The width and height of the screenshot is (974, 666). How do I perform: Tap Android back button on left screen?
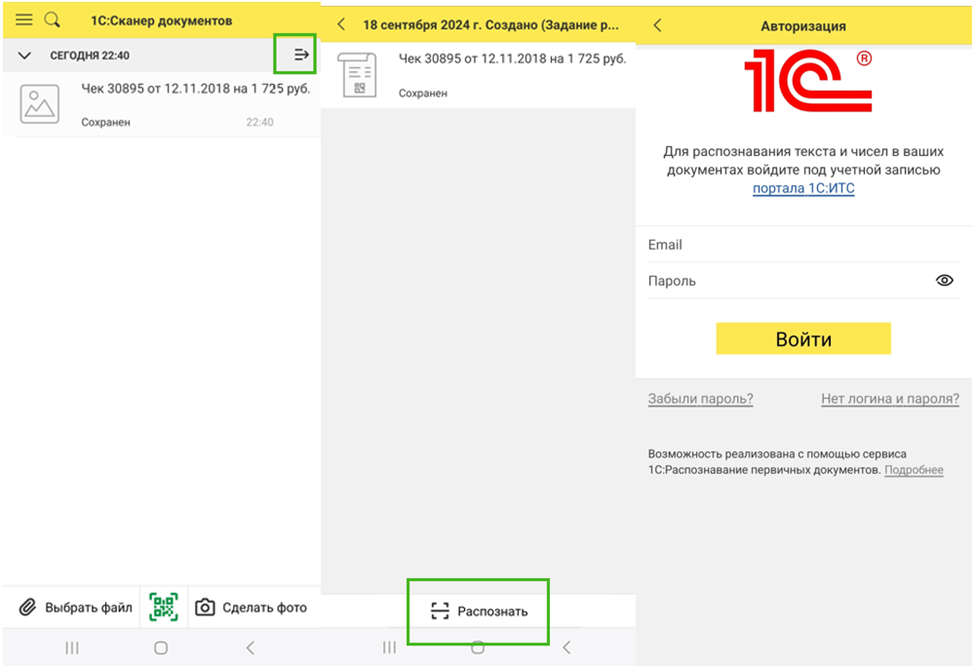coord(250,648)
